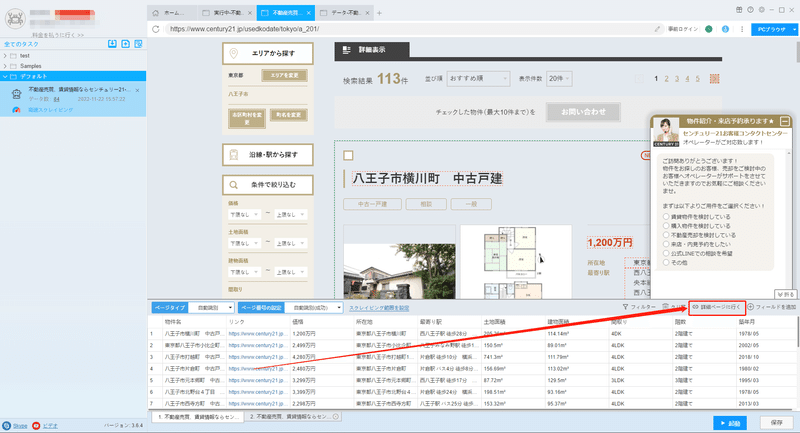Click the red video icon in status bar

coord(36,425)
